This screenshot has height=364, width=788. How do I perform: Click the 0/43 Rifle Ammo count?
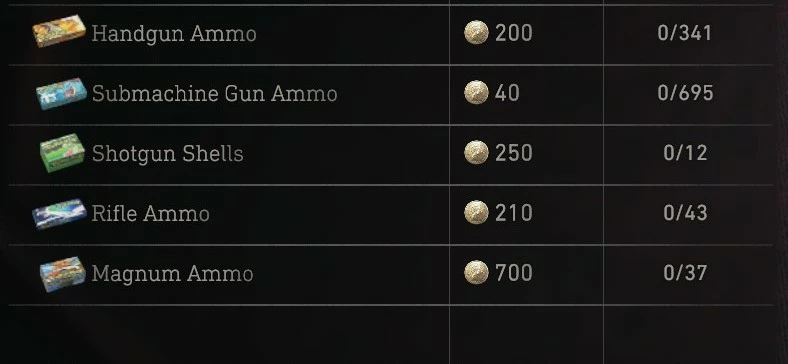coord(685,213)
